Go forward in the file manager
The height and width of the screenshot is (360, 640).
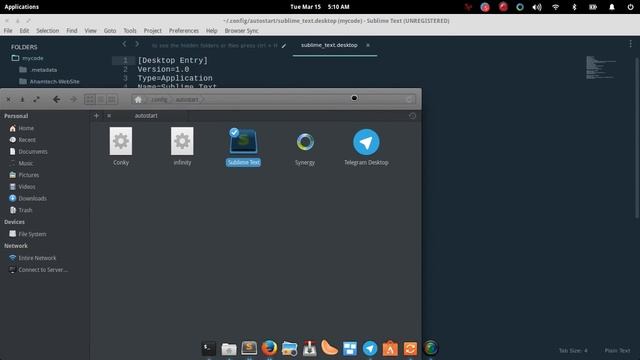coord(73,99)
